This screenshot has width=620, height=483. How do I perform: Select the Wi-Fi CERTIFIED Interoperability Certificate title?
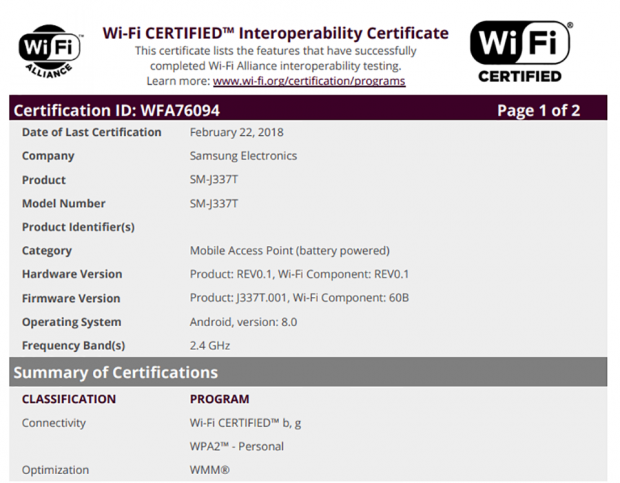(x=276, y=33)
